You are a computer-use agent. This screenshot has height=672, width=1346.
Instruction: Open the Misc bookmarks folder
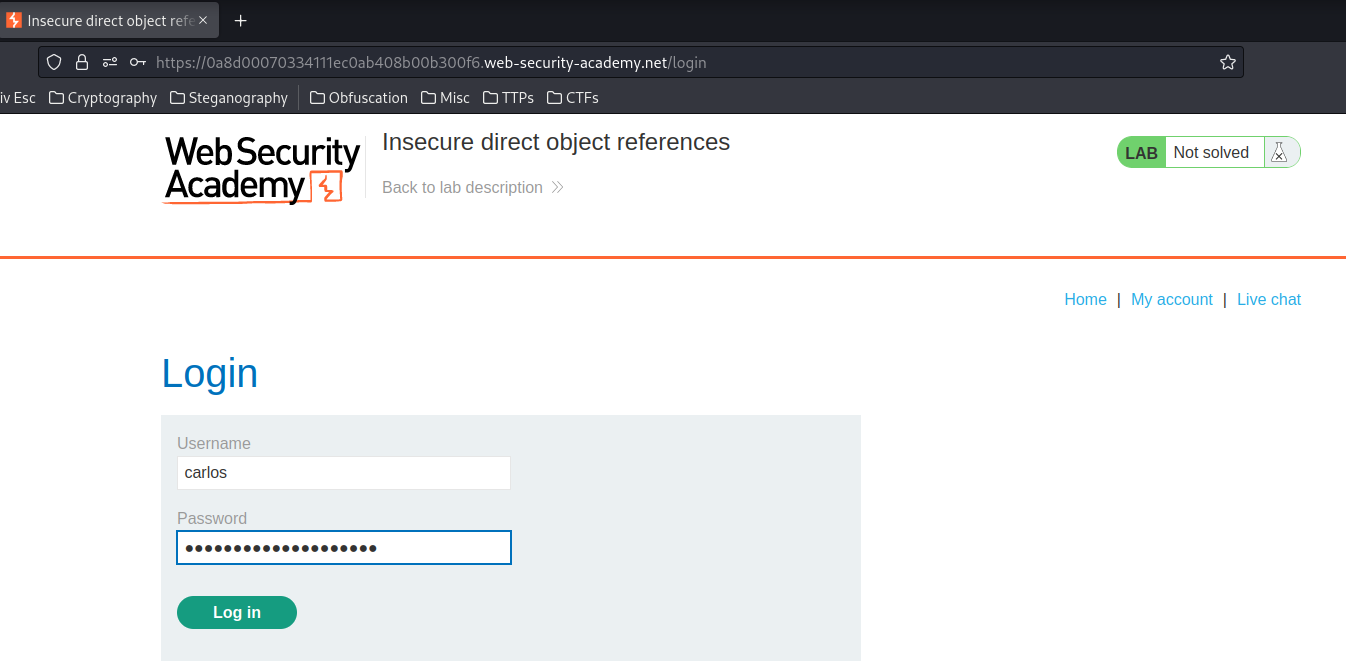pos(445,98)
